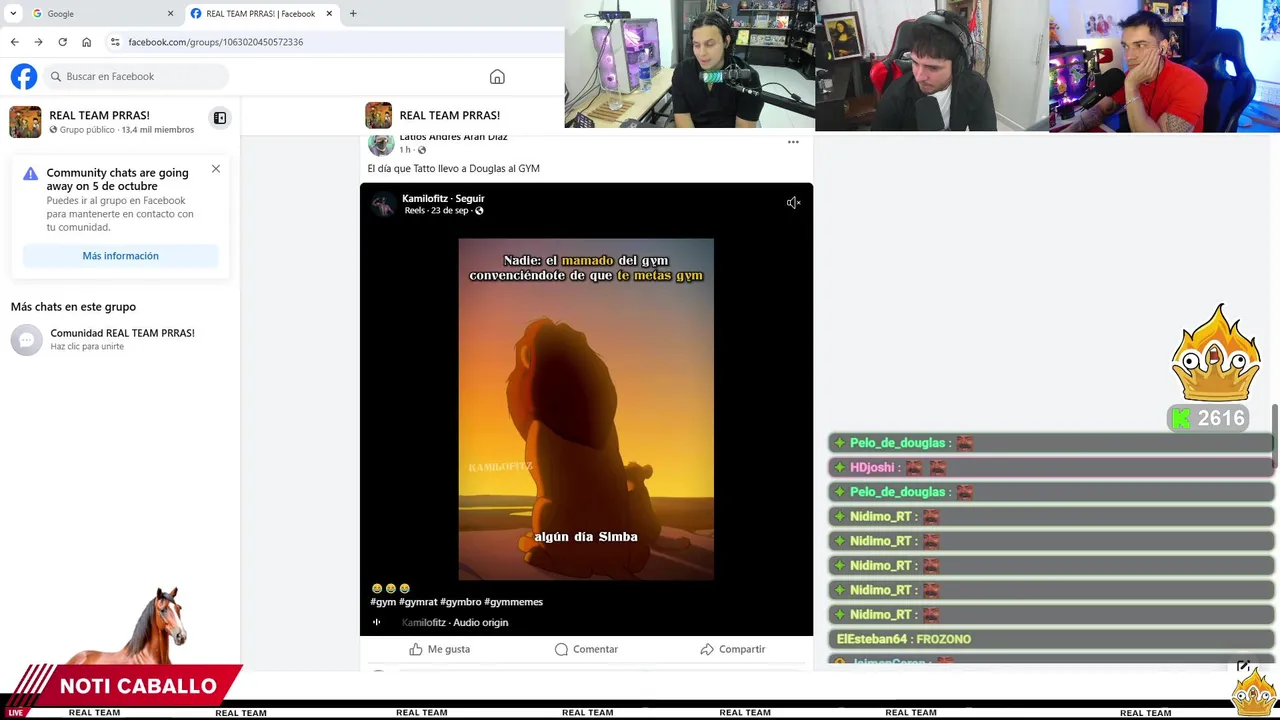Search in Buscar en Facebook field
Image resolution: width=1280 pixels, height=720 pixels.
(136, 76)
